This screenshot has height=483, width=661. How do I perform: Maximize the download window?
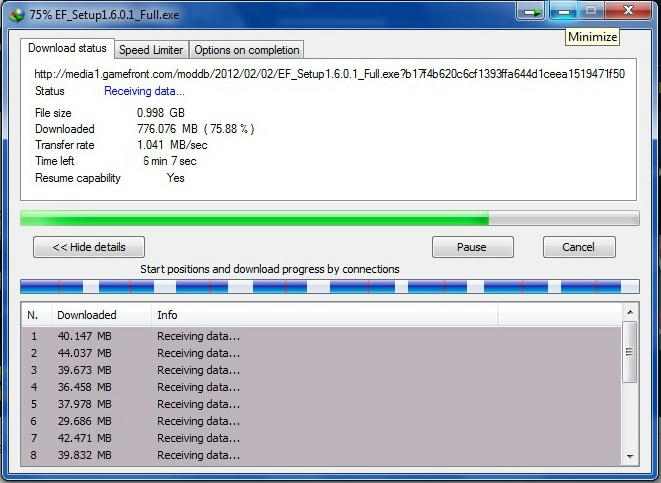click(591, 11)
